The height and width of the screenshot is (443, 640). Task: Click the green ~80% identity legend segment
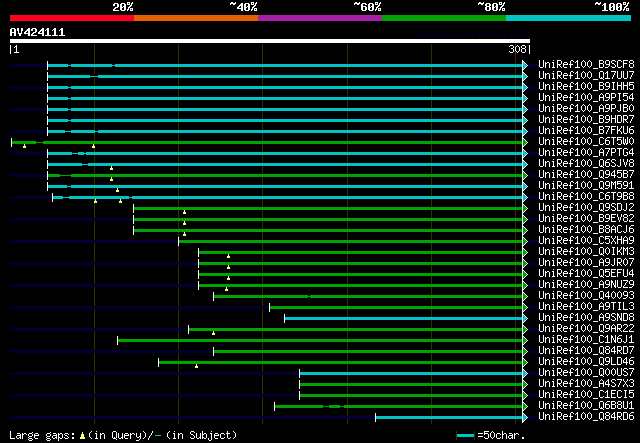point(444,18)
